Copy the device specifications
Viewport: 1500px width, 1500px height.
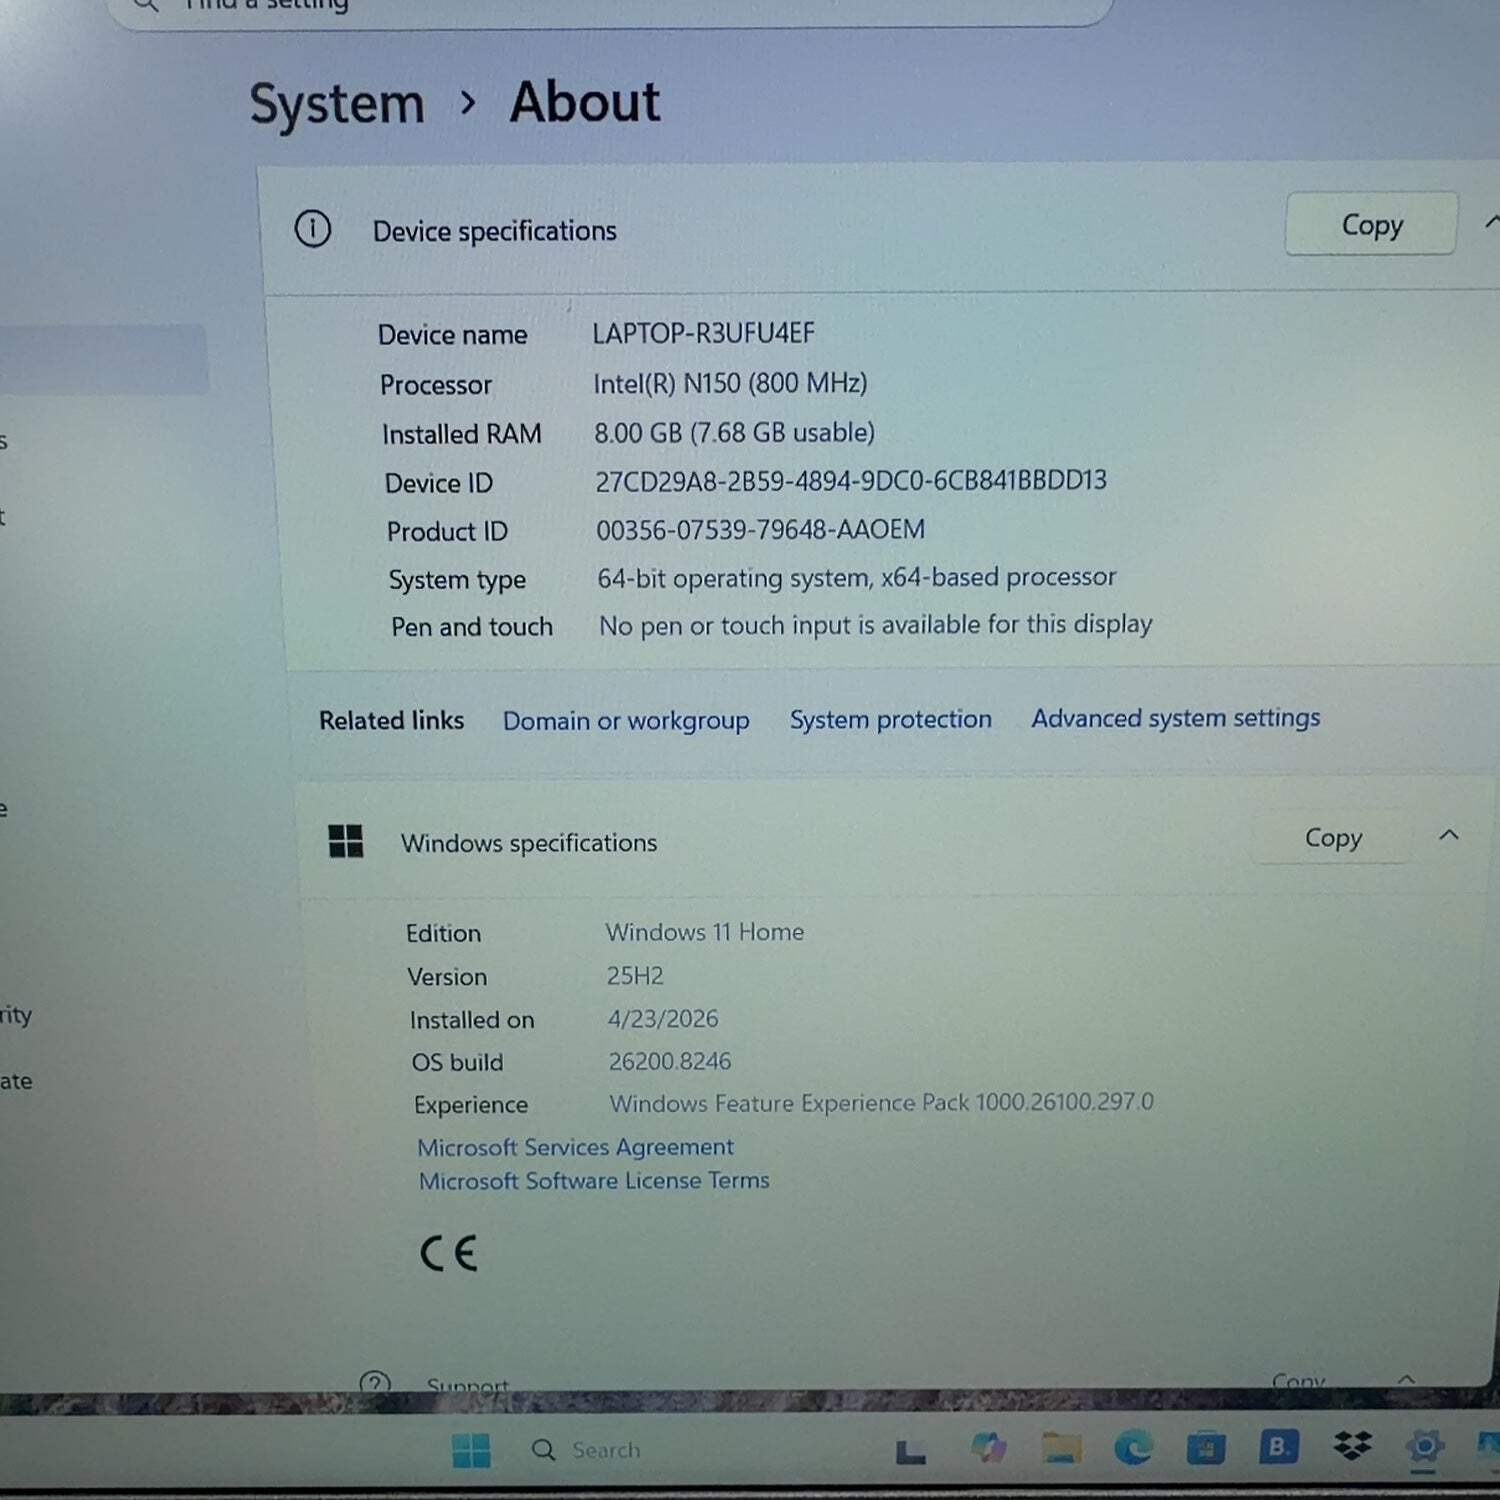coord(1370,224)
